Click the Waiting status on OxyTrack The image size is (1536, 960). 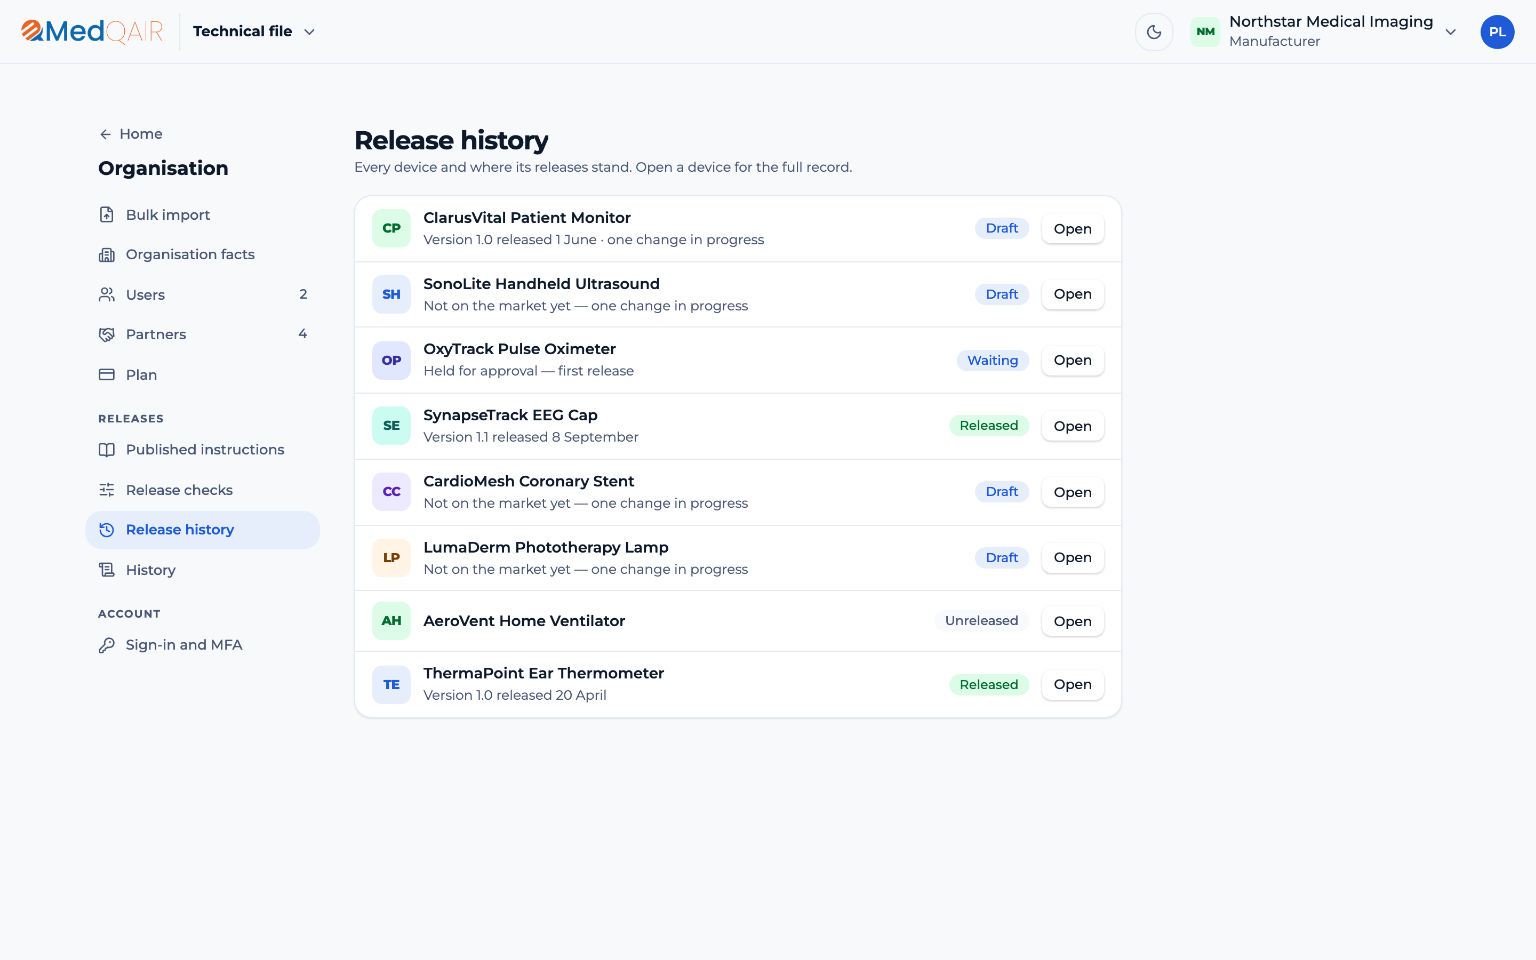[x=993, y=361]
